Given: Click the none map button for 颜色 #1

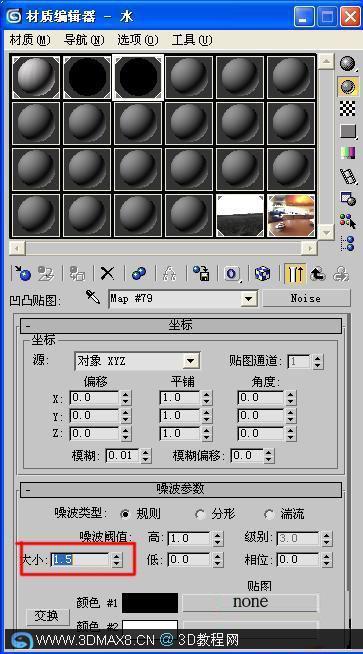Looking at the screenshot, I should pos(250,602).
